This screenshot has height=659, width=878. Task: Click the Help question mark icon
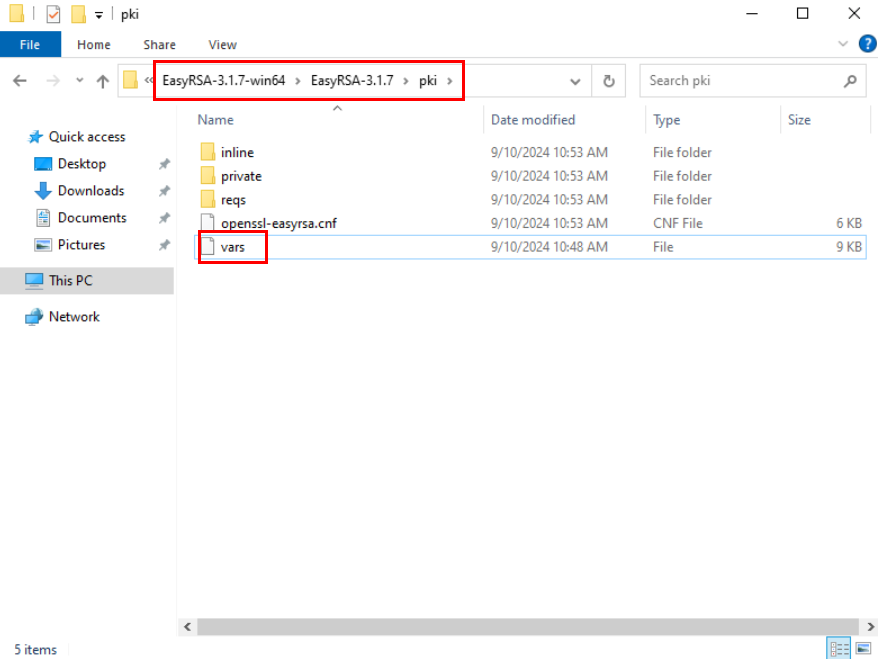(x=867, y=44)
